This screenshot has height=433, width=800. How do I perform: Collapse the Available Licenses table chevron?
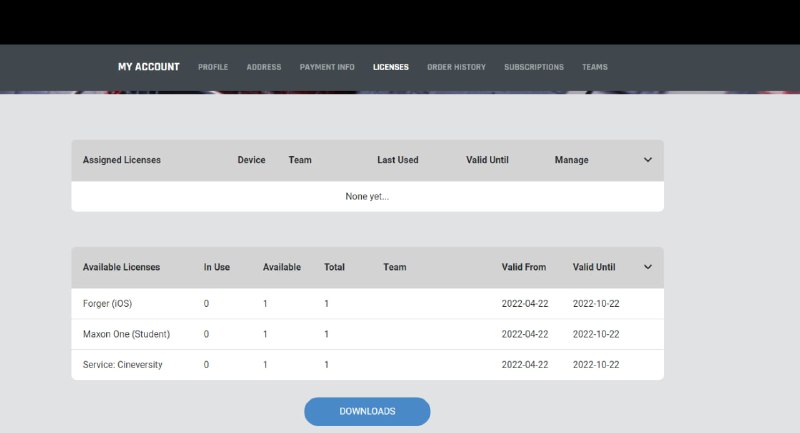coord(647,267)
